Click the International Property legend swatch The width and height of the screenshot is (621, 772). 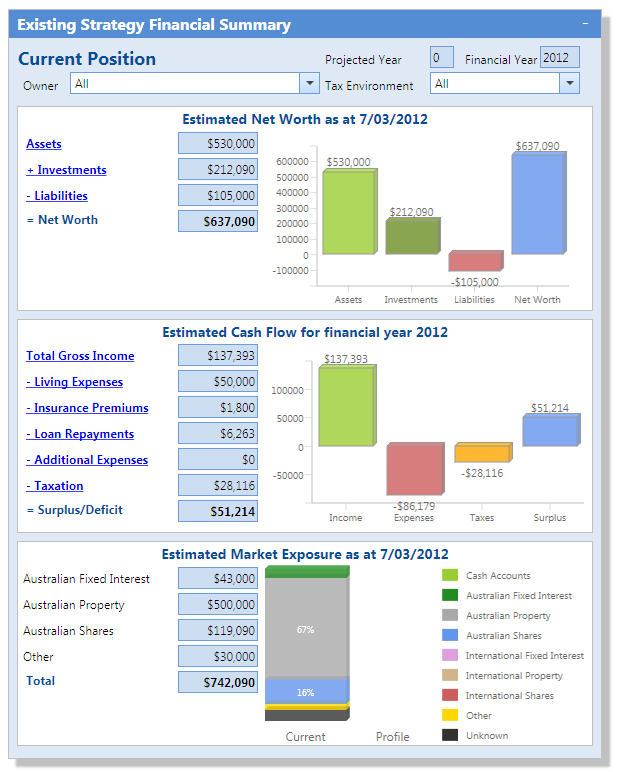450,675
